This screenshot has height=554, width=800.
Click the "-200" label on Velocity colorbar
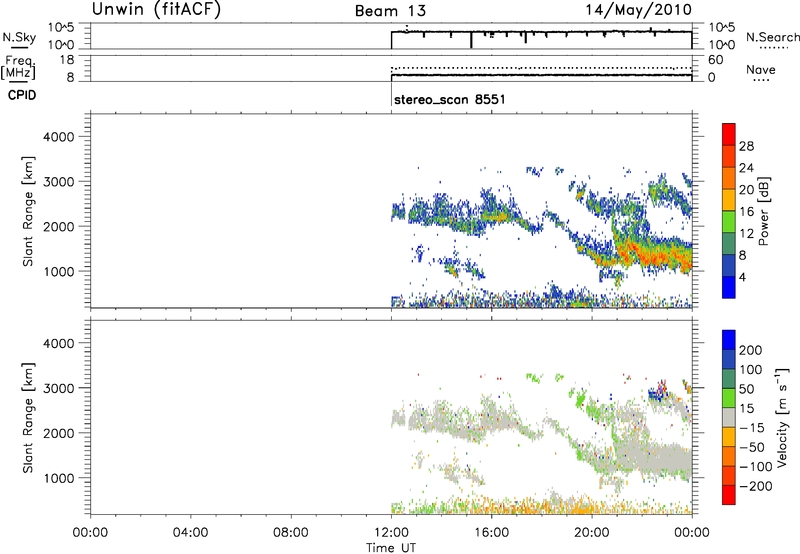click(x=755, y=486)
